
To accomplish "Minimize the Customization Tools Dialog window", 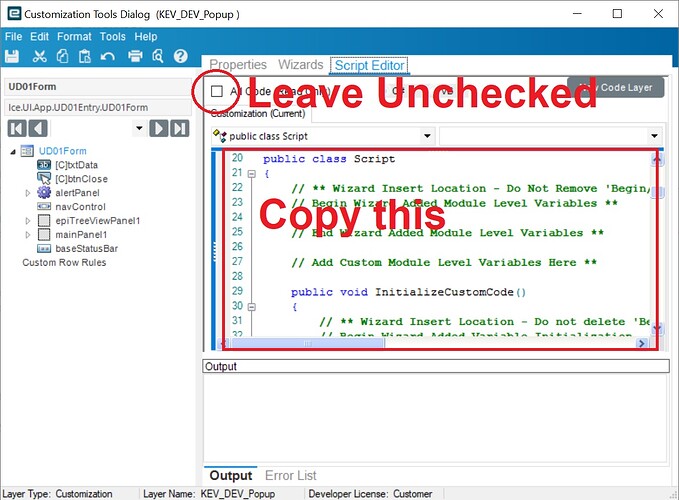I will point(577,13).
